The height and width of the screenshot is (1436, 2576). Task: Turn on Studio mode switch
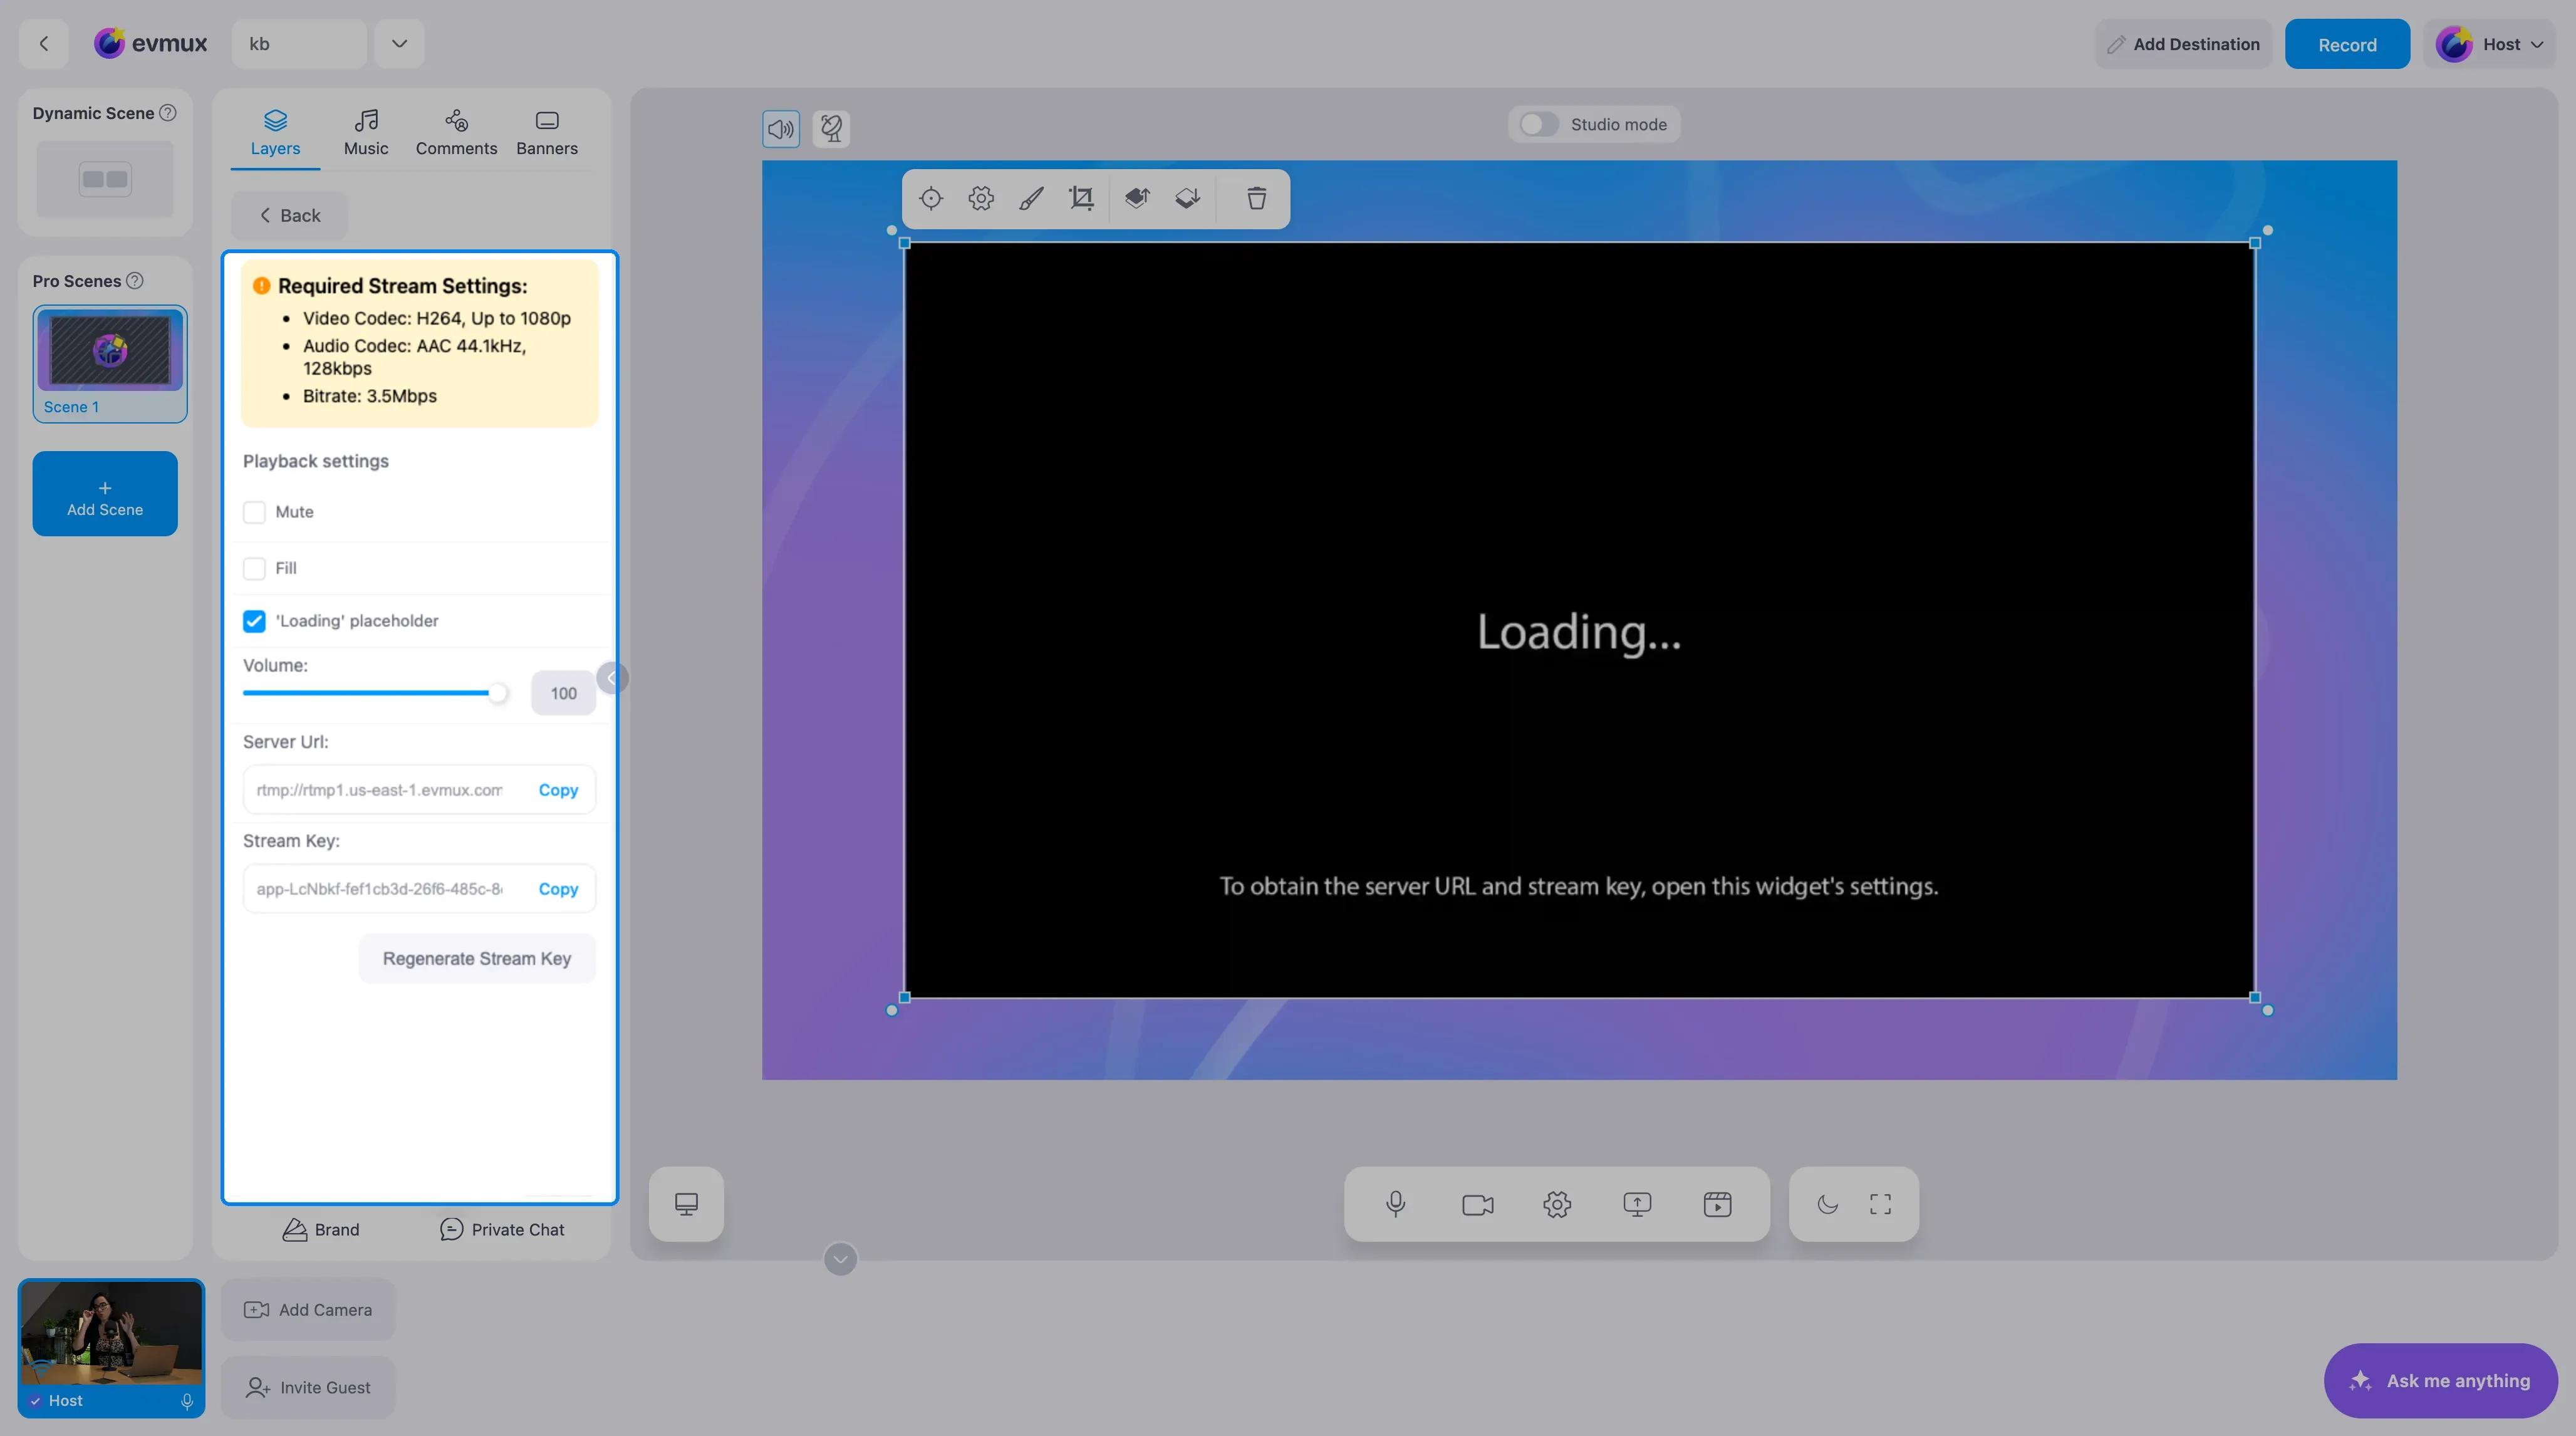tap(1538, 124)
